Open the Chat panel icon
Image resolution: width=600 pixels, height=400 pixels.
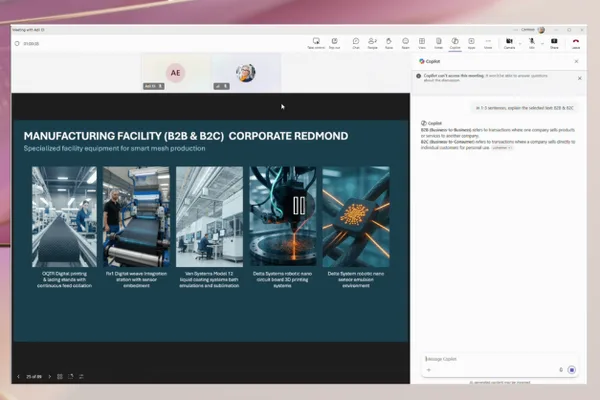(356, 43)
